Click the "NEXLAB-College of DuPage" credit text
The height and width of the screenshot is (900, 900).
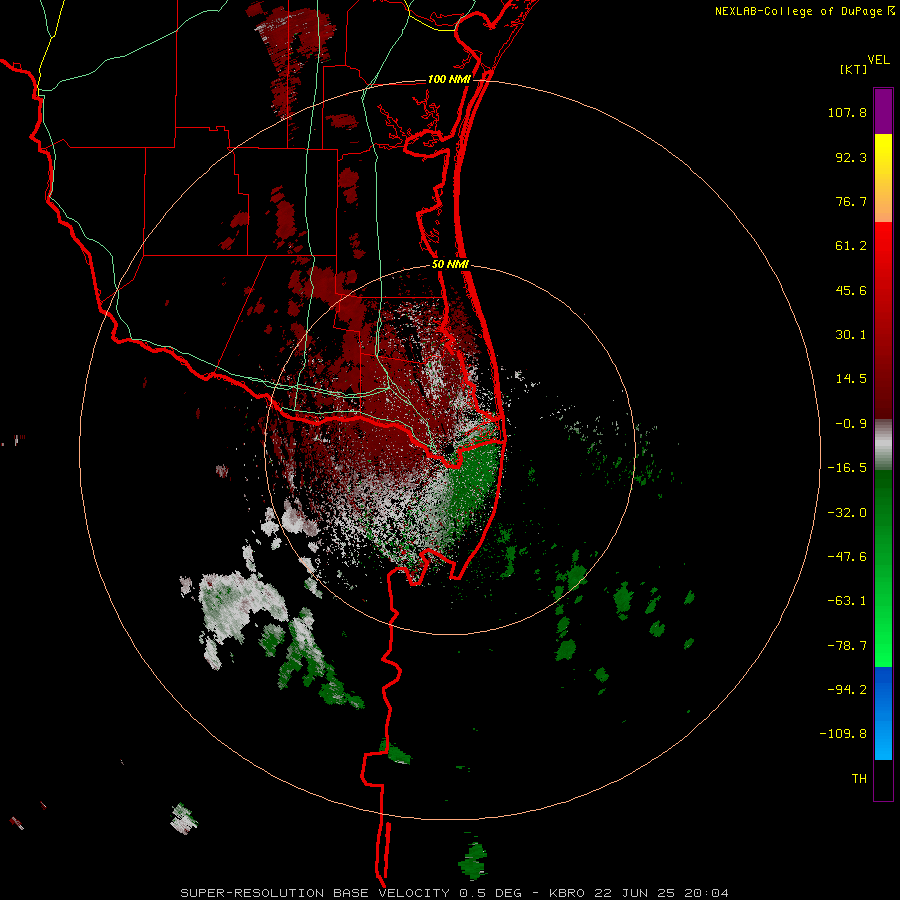798,11
